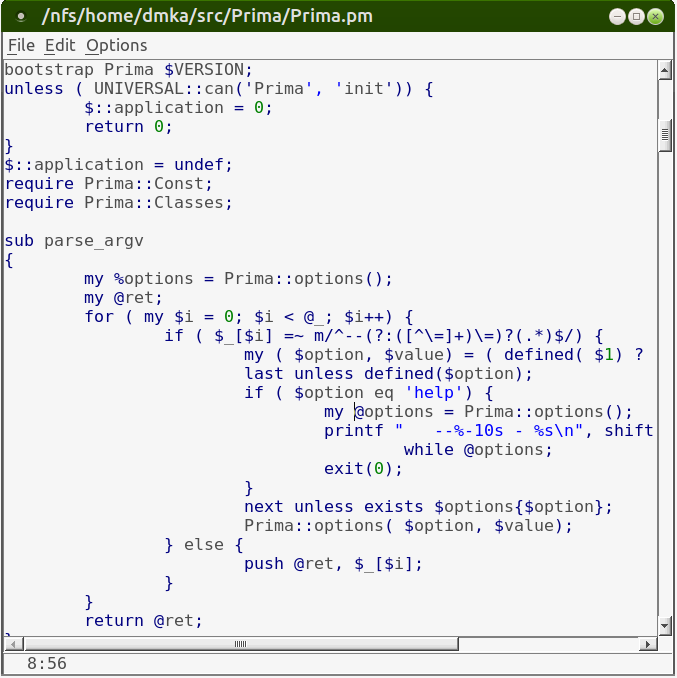The width and height of the screenshot is (677, 678).
Task: Click the regex match line with 'm/^--'
Action: pyautogui.click(x=383, y=336)
